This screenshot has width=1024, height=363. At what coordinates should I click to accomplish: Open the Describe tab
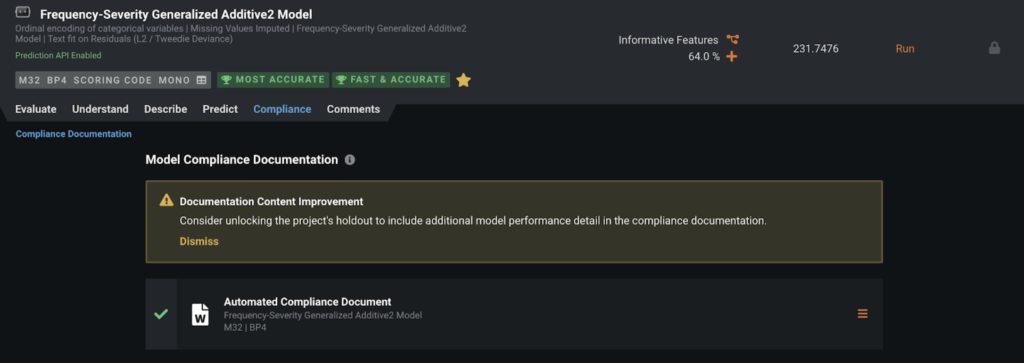pos(165,109)
